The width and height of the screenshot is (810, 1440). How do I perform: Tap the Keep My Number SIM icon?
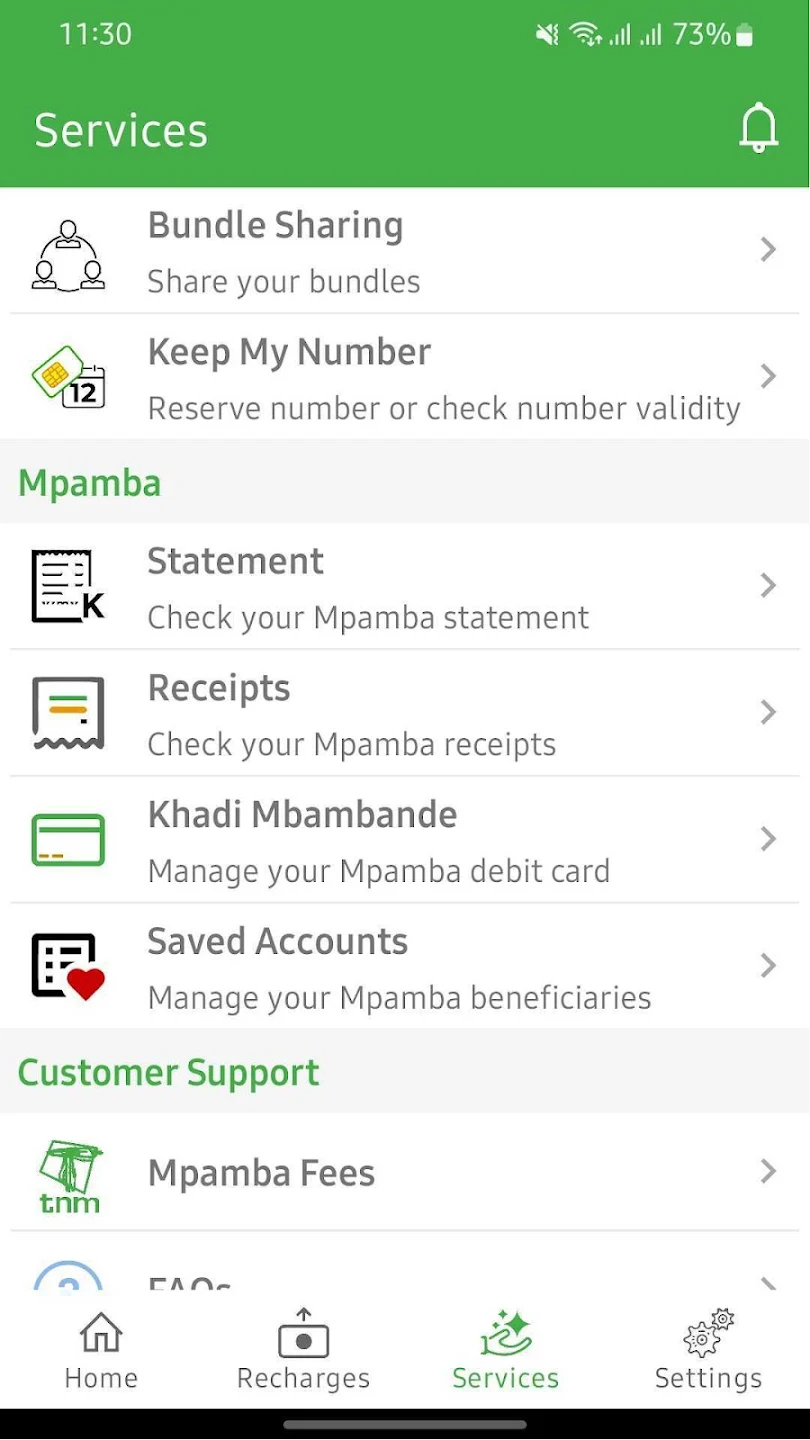click(68, 378)
